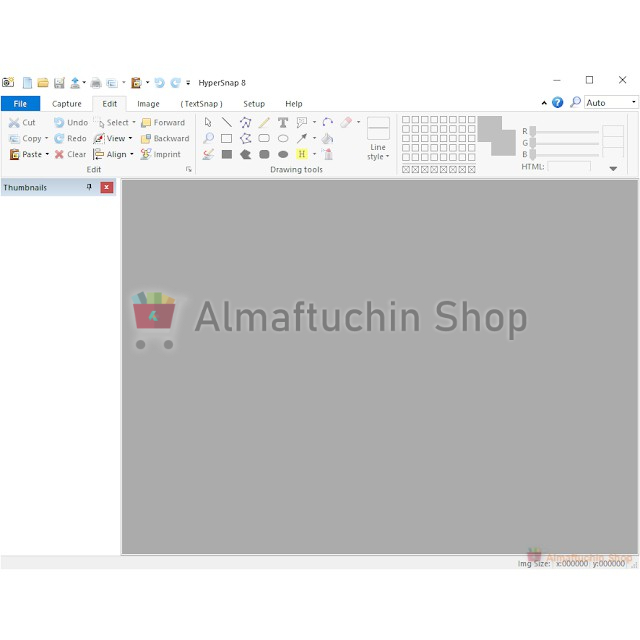Click the New image icon in quick access toolbar
Image resolution: width=640 pixels, height=640 pixels.
tap(27, 83)
